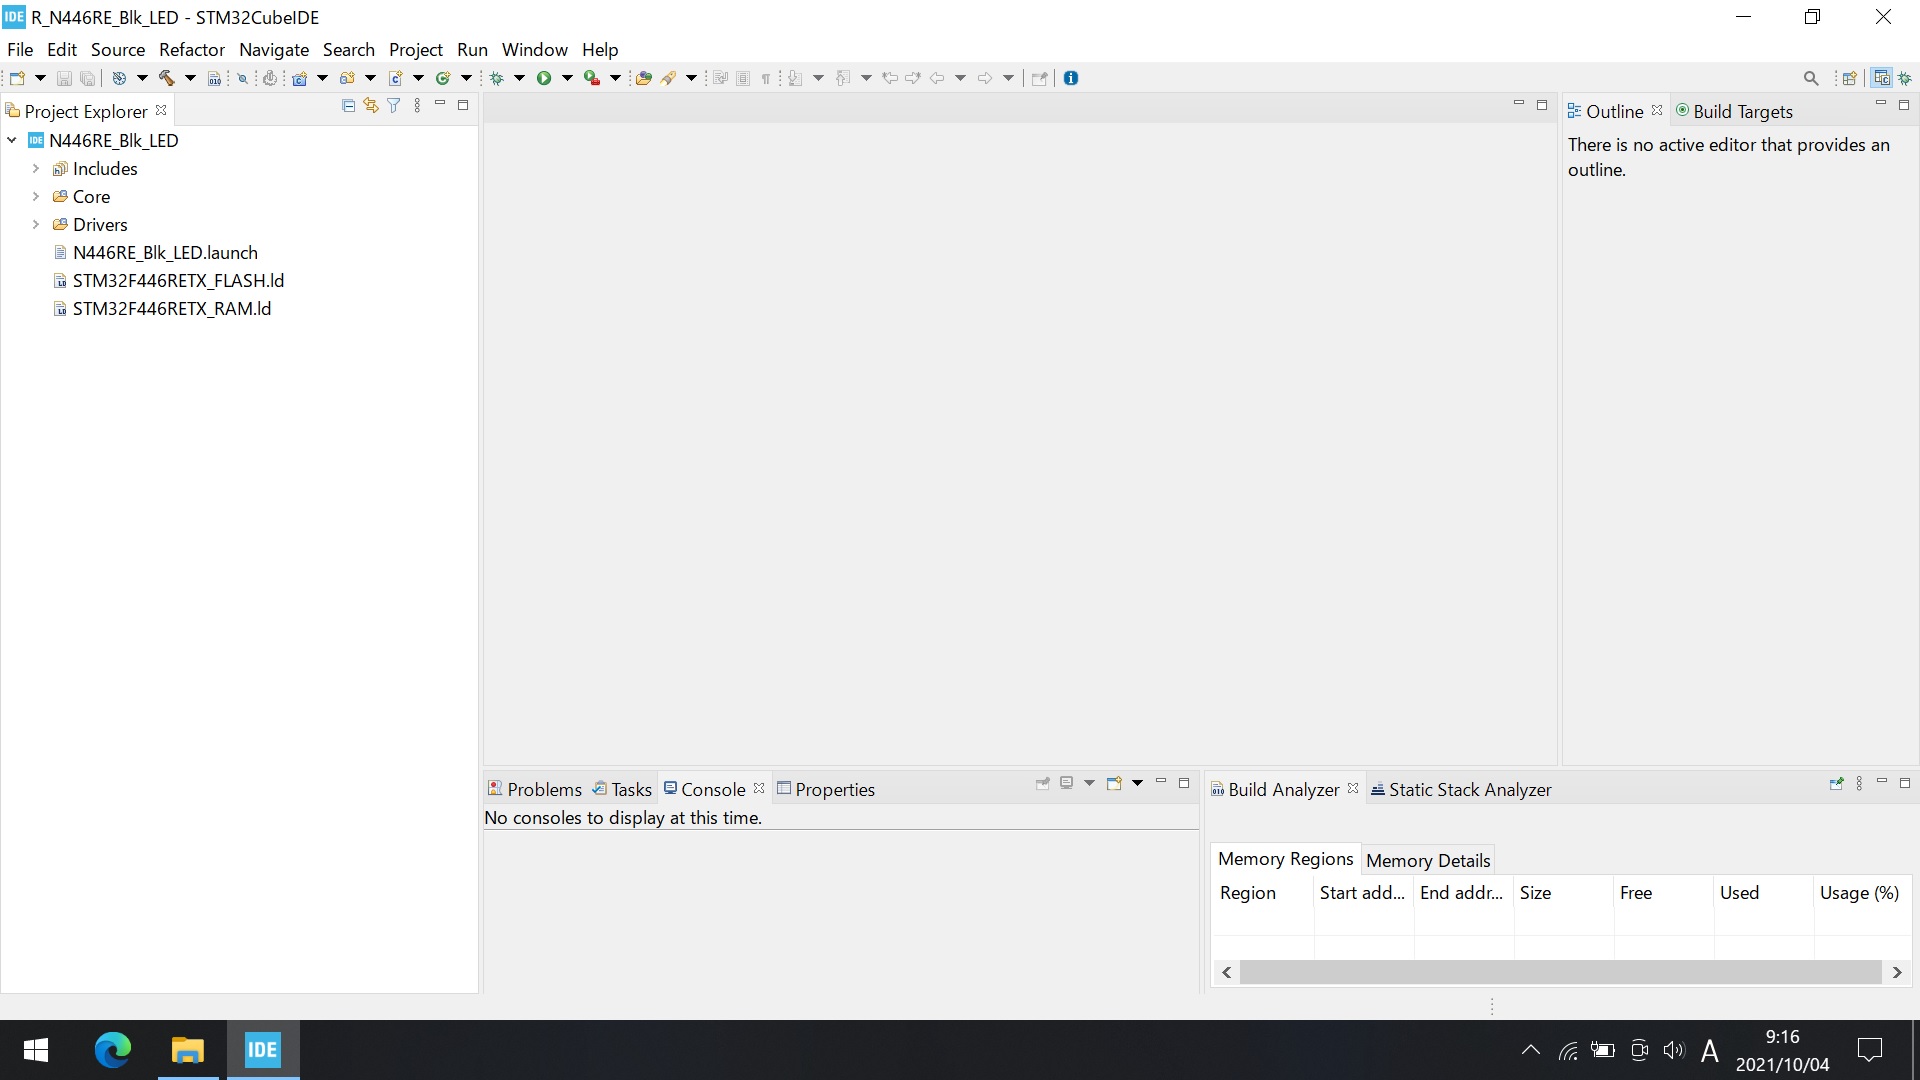Open the notification center icon
Screen dimensions: 1920x1080
[1870, 1050]
